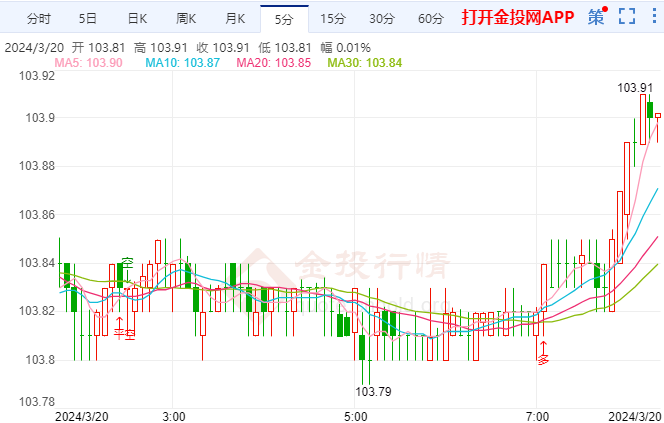The width and height of the screenshot is (664, 423).
Task: Click the 103.84 price axis label
Action: click(37, 263)
